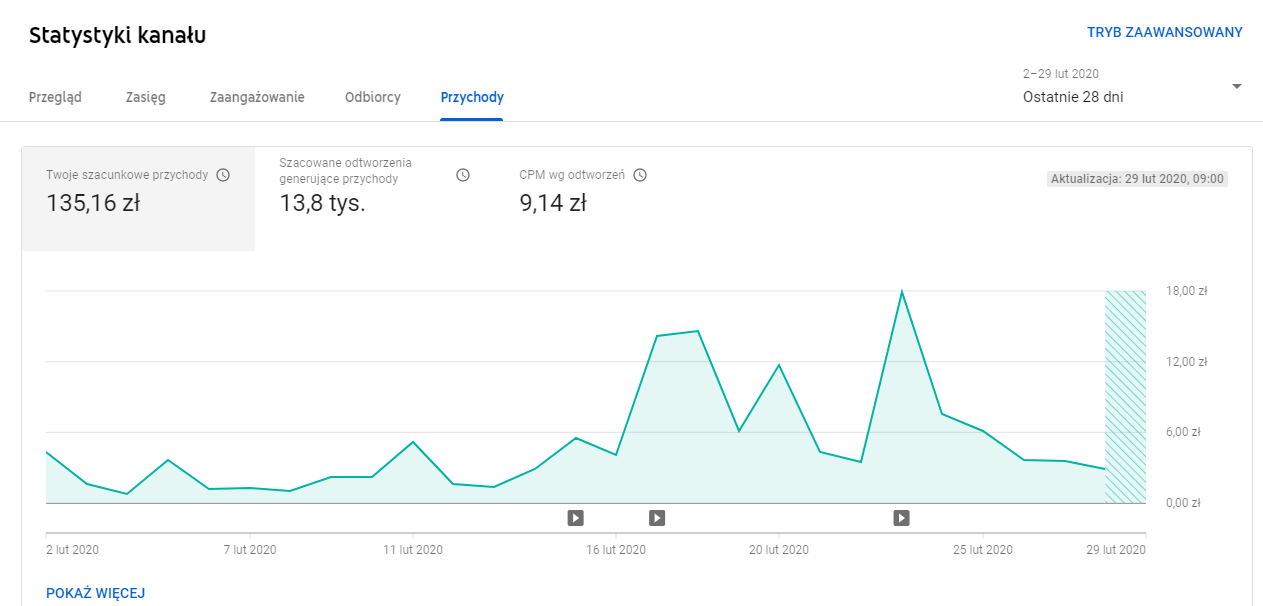The image size is (1263, 606).
Task: Click video marker near 17 lut on chart
Action: [657, 517]
